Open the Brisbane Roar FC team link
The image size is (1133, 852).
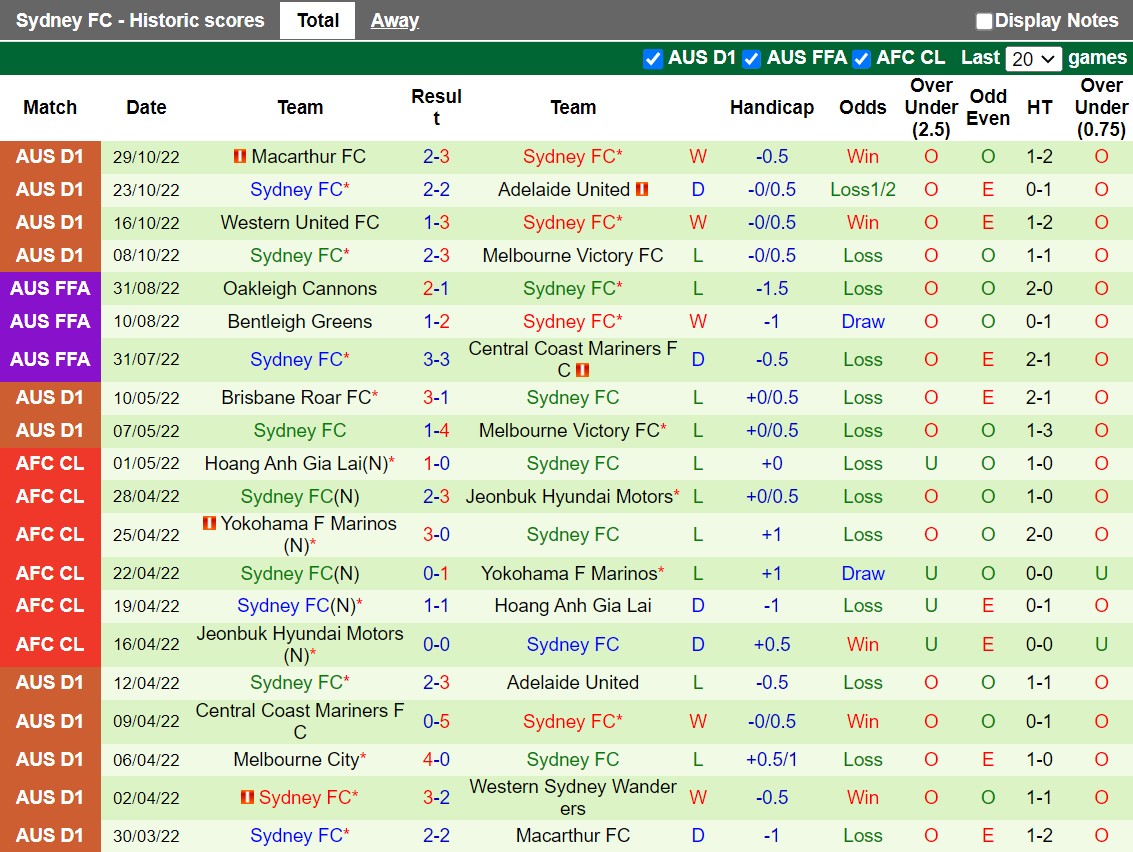coord(297,397)
